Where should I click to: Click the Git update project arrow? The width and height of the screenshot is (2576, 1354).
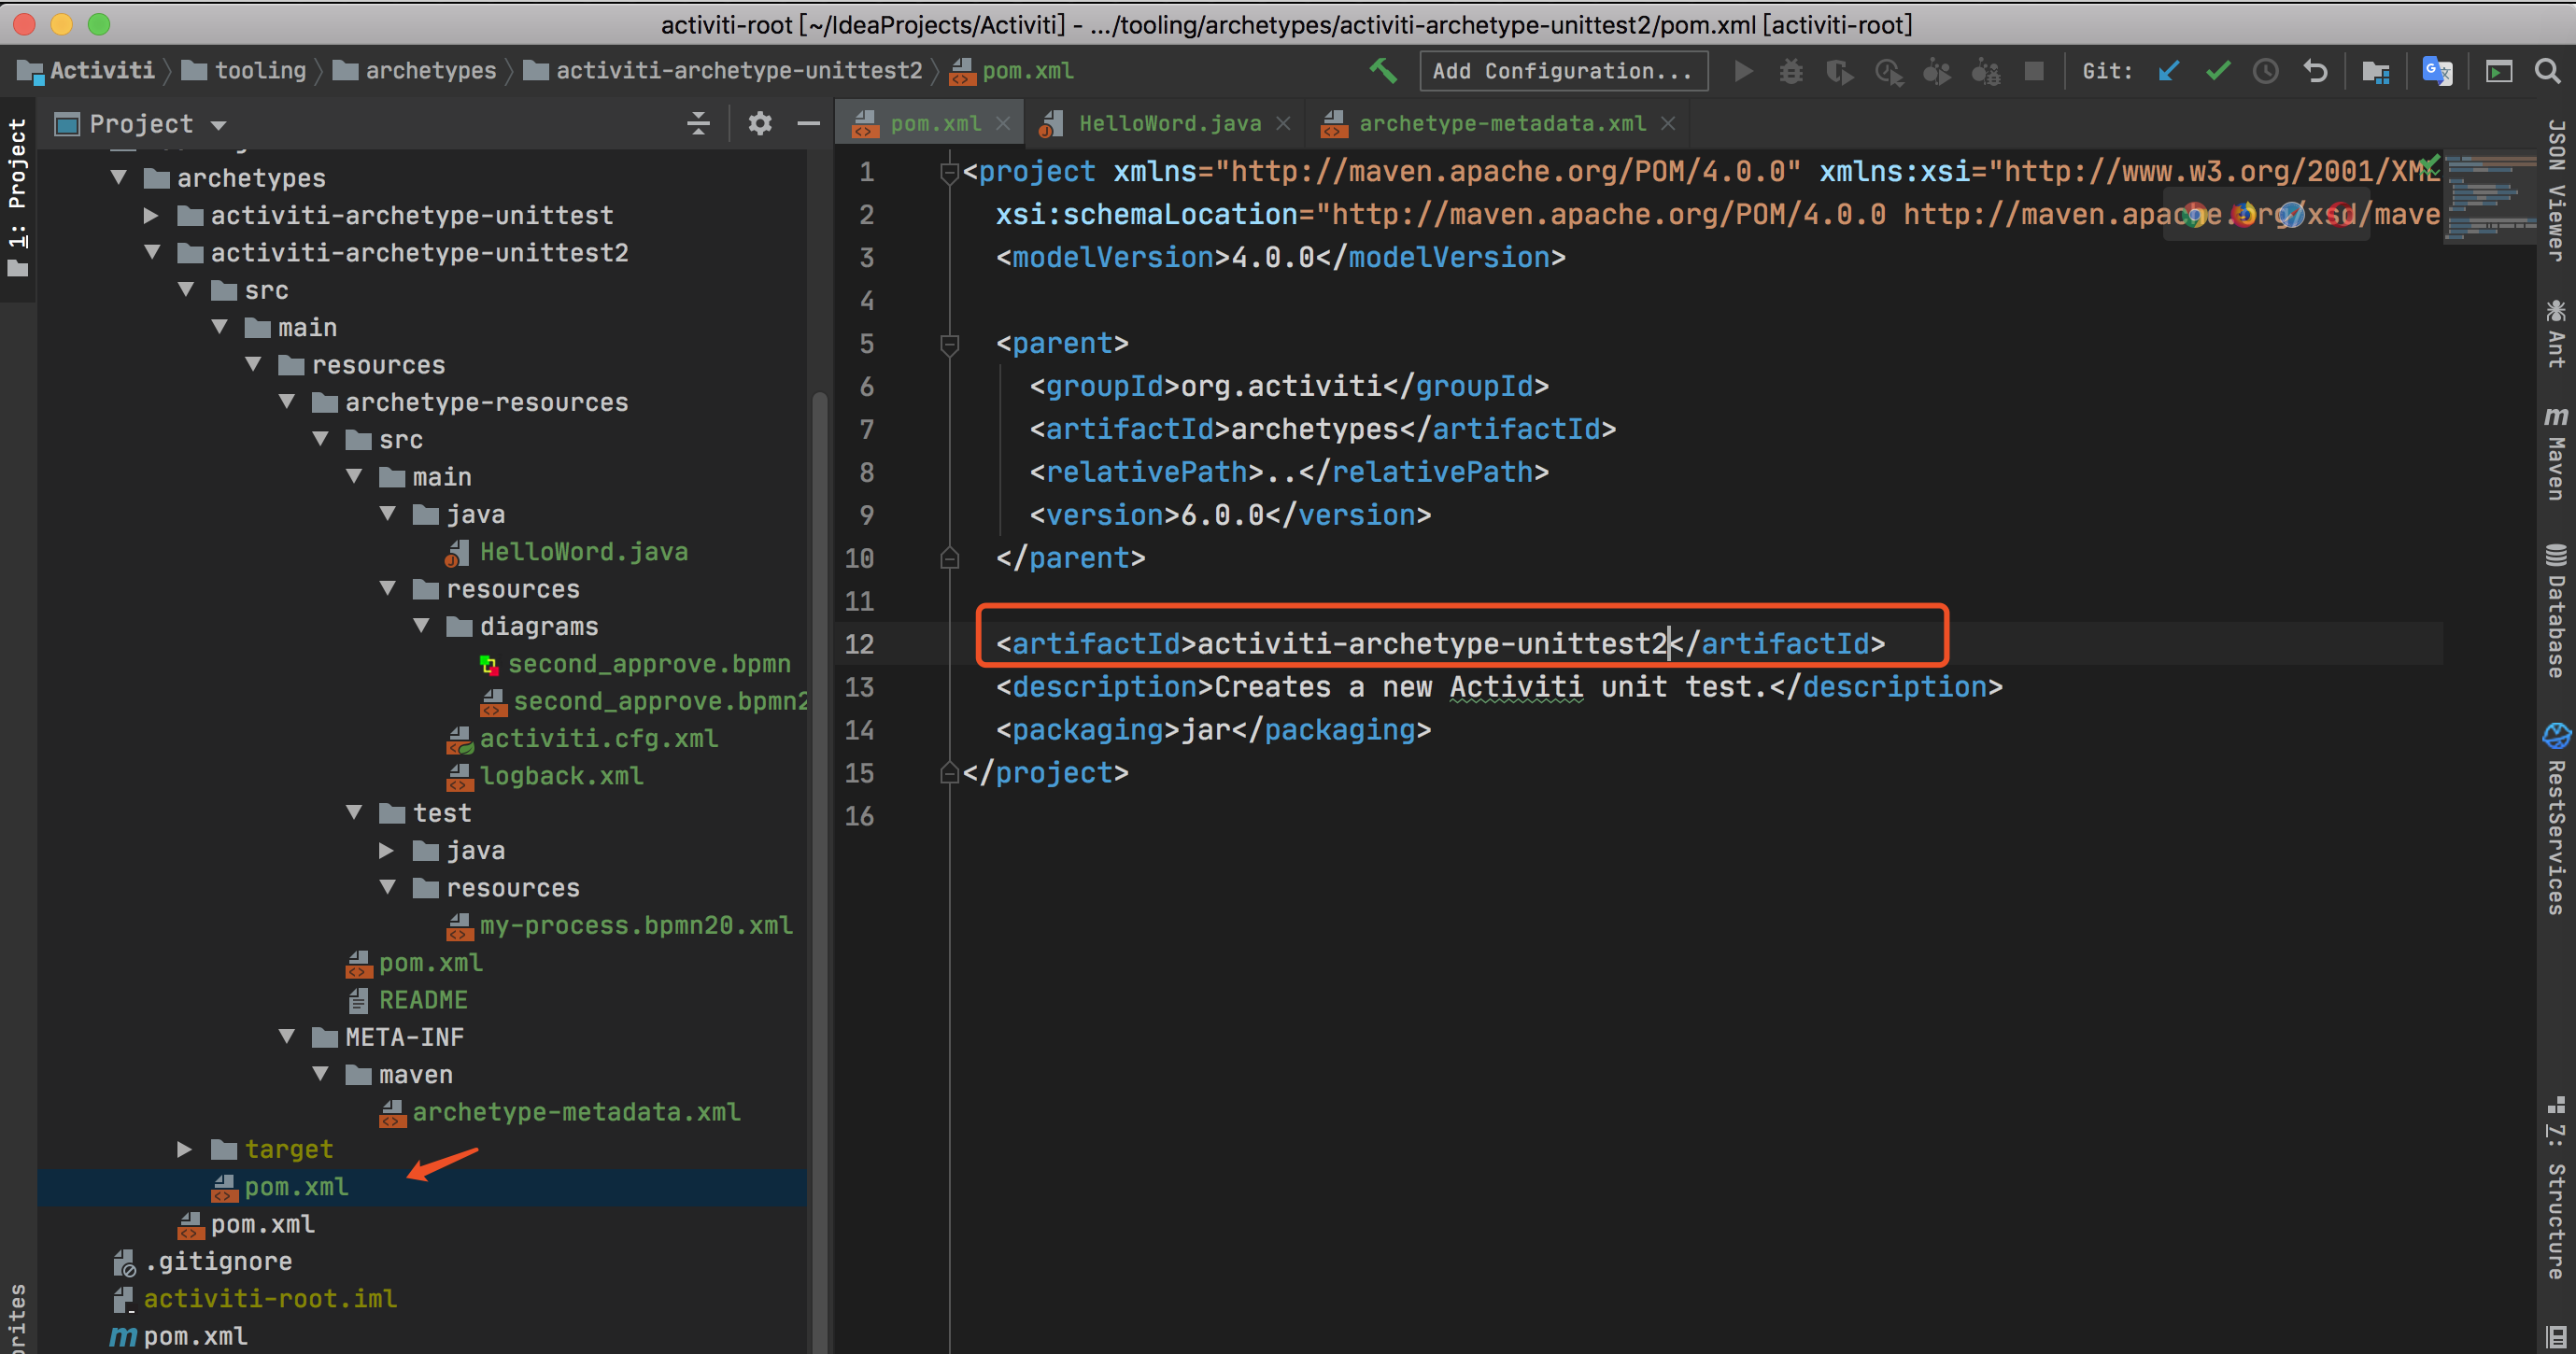pos(2168,71)
